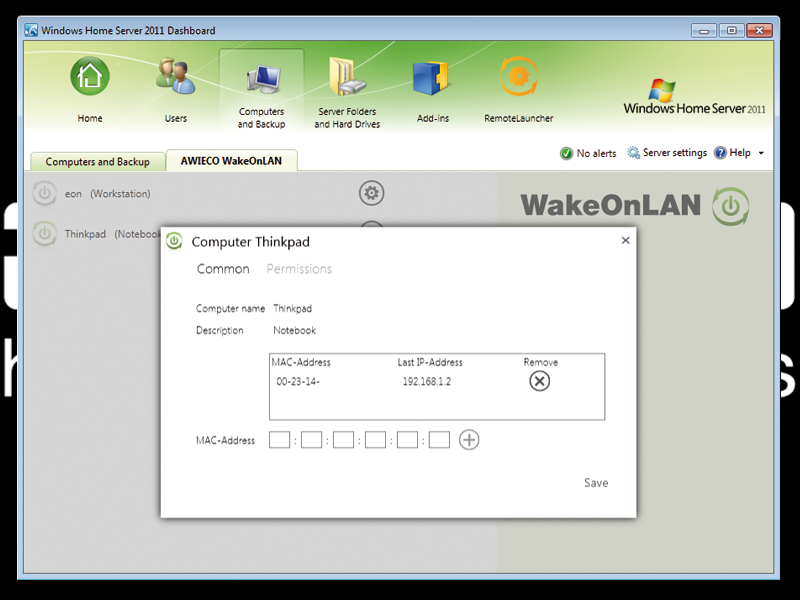Viewport: 800px width, 600px height.
Task: Open Server settings link
Action: click(x=674, y=153)
